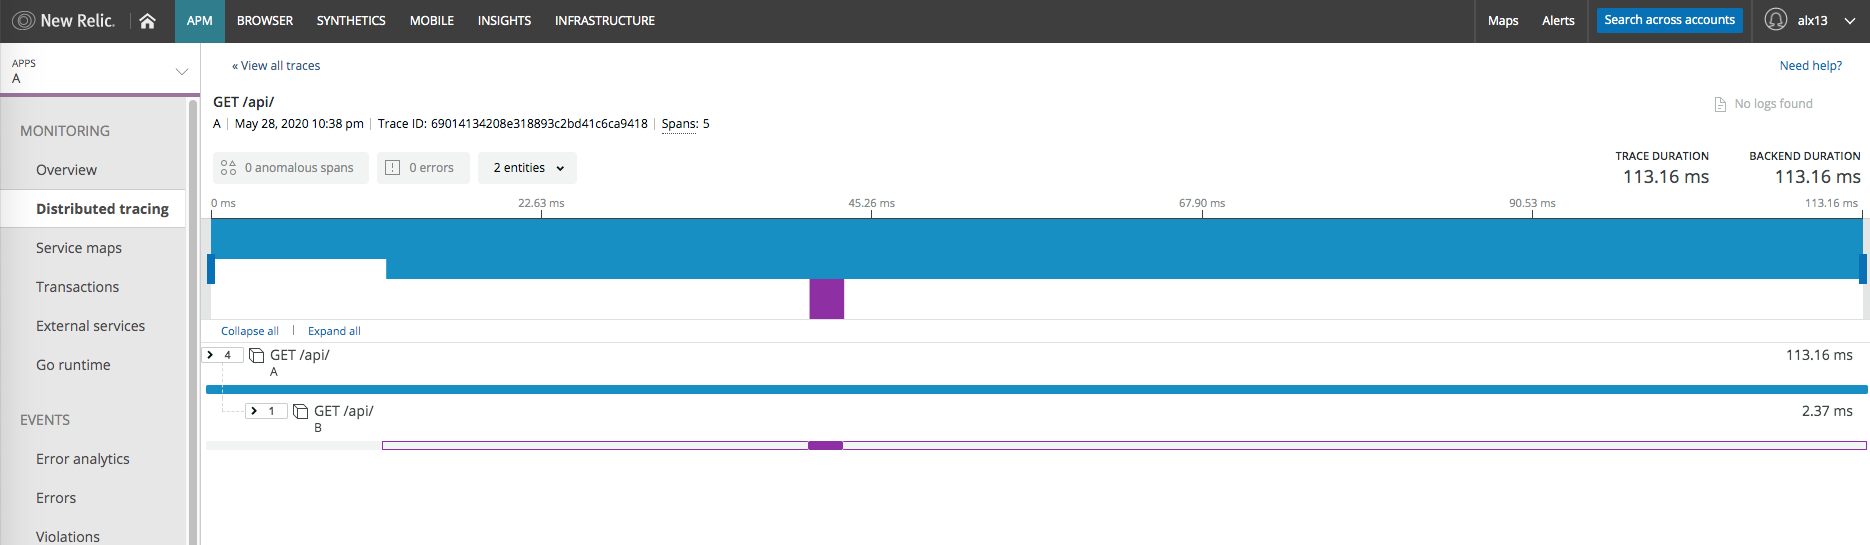This screenshot has width=1870, height=545.
Task: Click the No logs found text
Action: [1773, 104]
